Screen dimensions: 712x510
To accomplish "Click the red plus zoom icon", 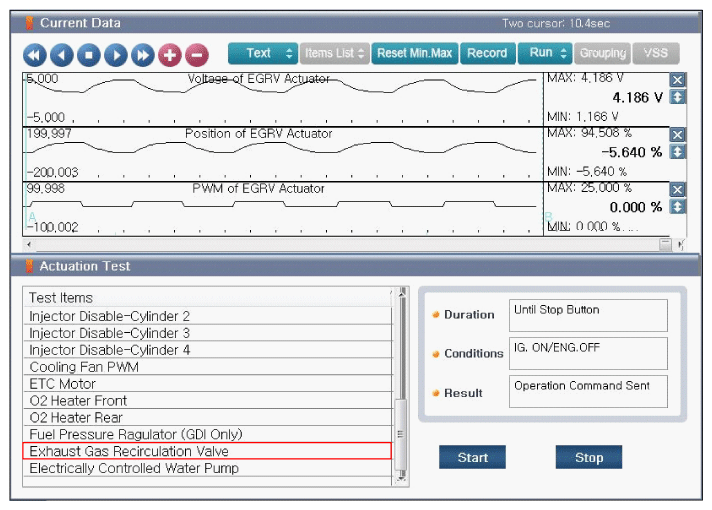I will coord(170,55).
